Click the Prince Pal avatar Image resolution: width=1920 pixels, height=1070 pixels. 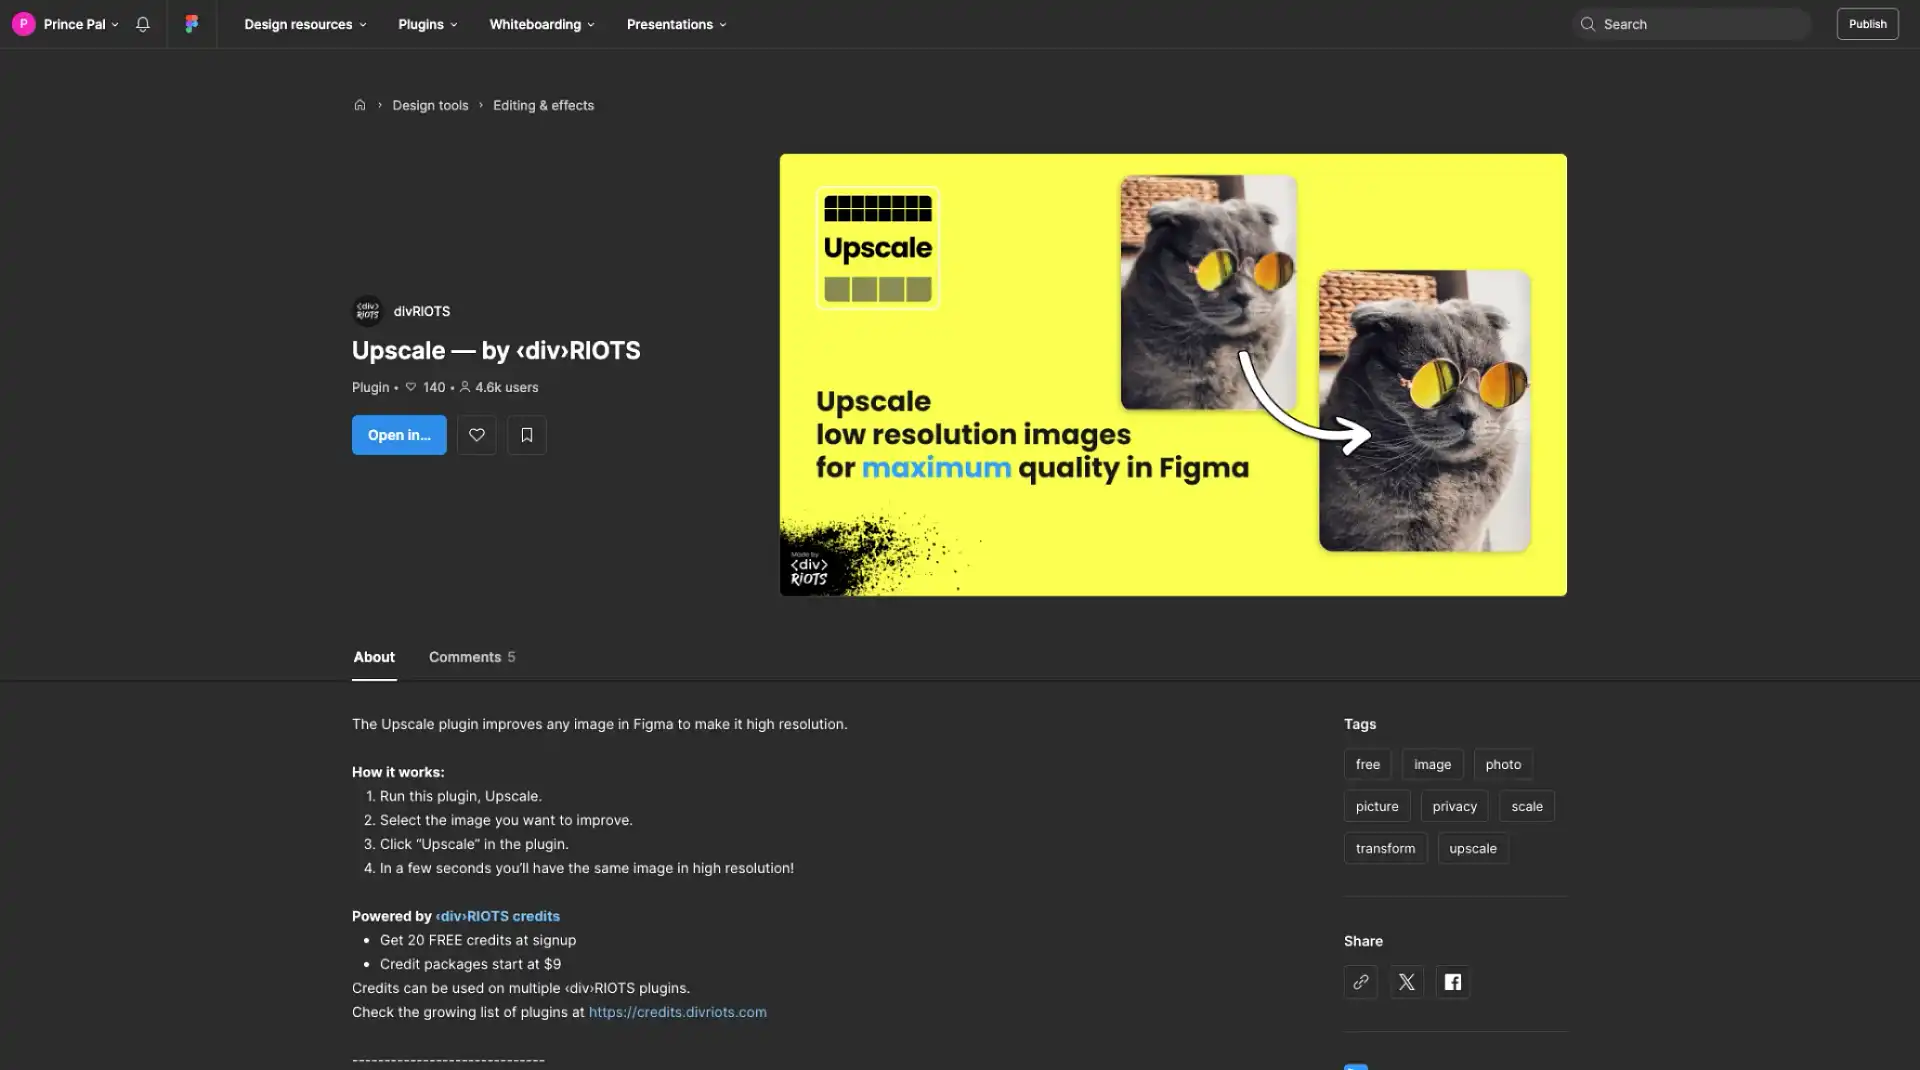(x=23, y=24)
